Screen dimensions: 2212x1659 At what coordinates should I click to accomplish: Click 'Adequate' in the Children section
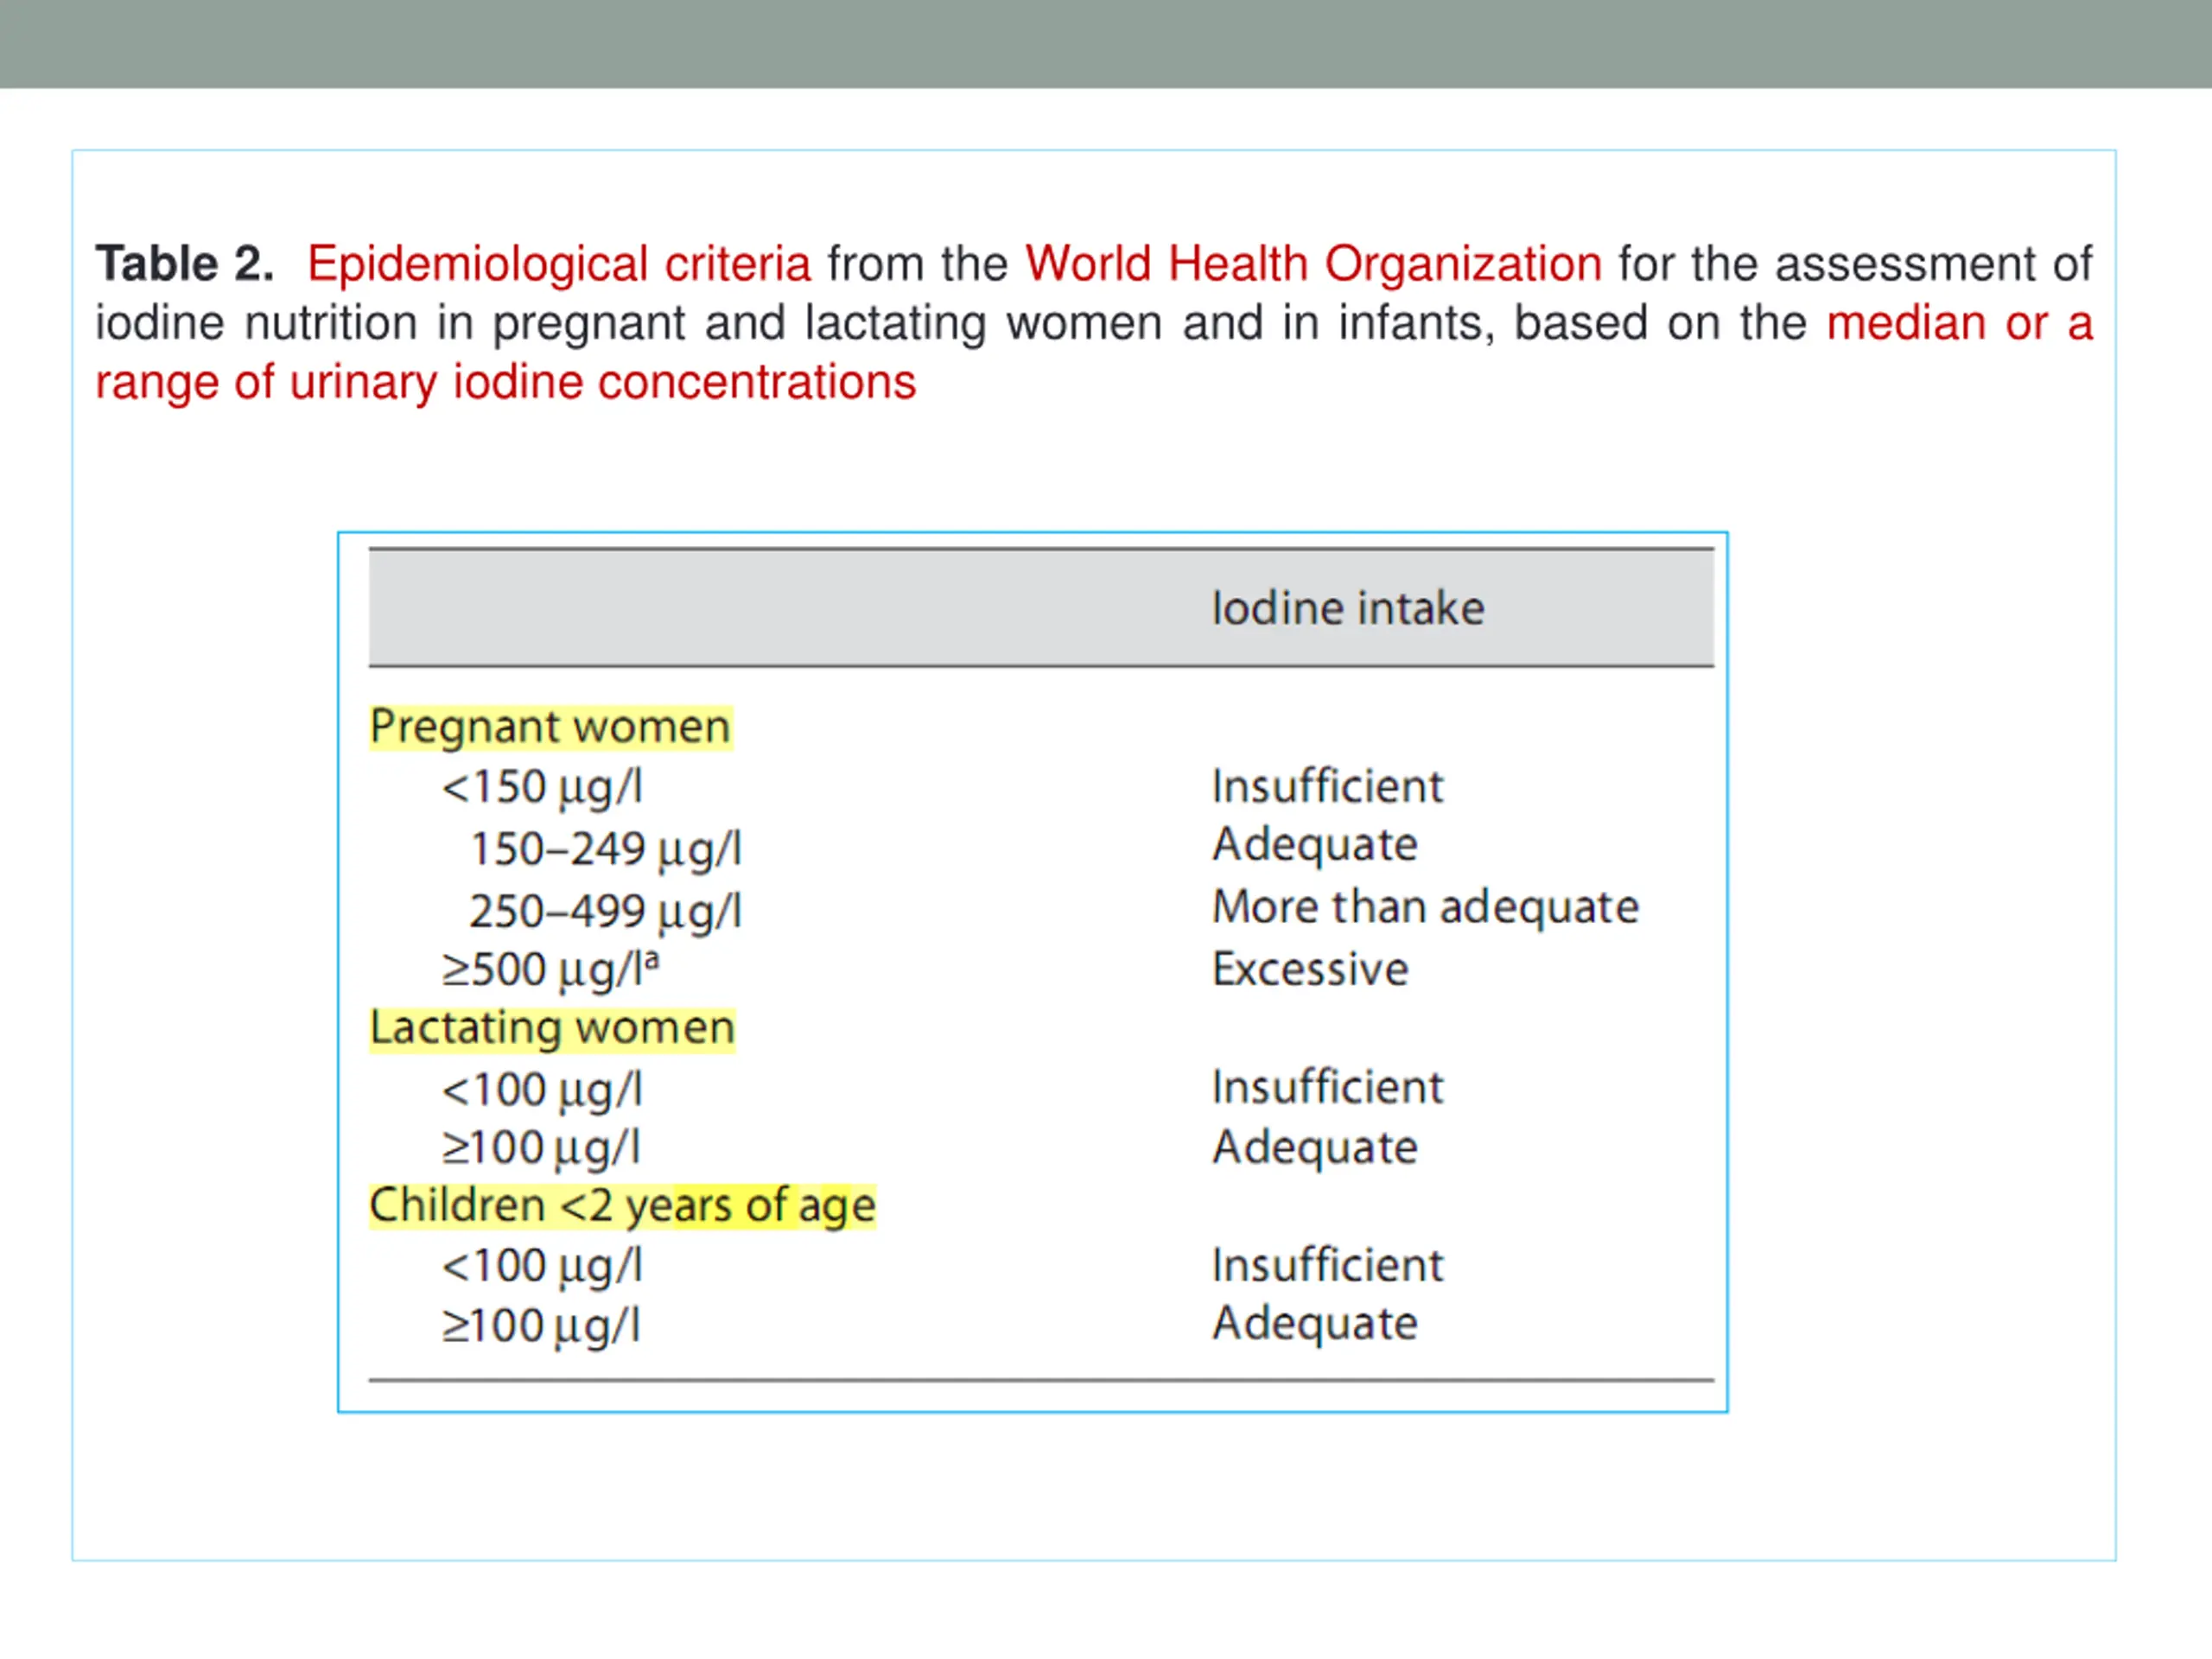(x=1314, y=1325)
